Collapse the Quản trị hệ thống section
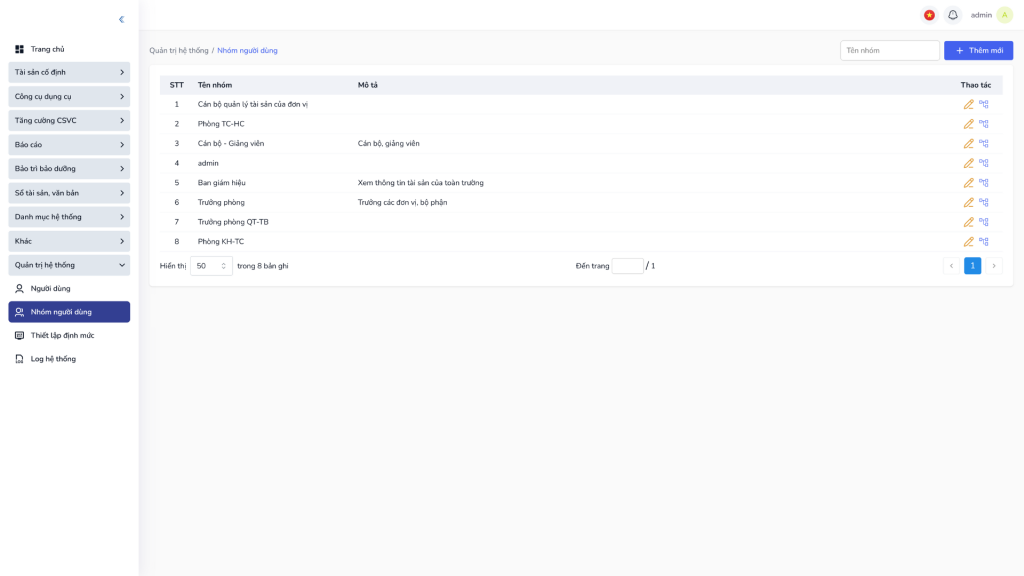 (69, 265)
